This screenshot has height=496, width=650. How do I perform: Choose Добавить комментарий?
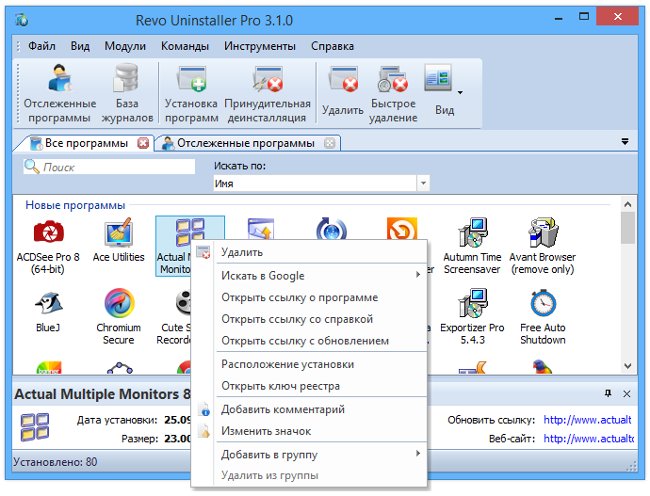(x=309, y=409)
